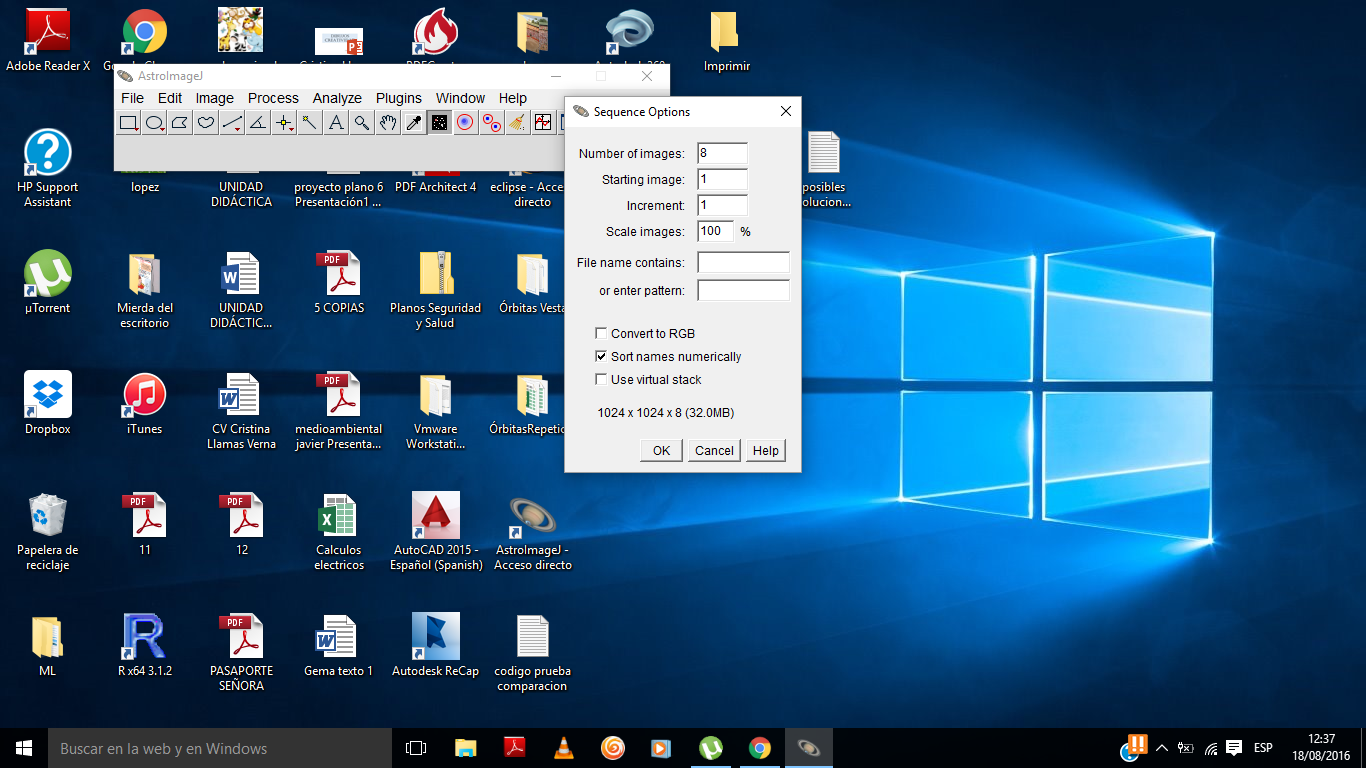1366x768 pixels.
Task: Select the Color picker eyedropper tool
Action: tap(413, 123)
